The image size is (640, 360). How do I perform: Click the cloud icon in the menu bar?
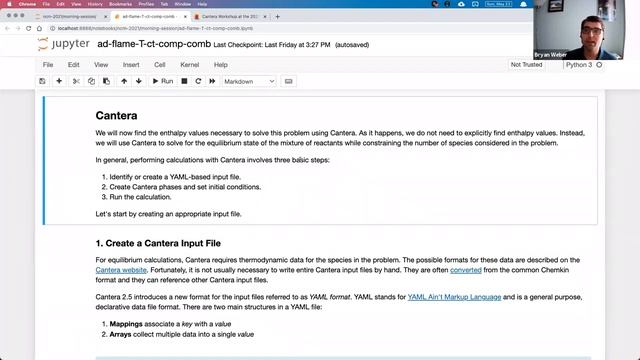coord(461,4)
